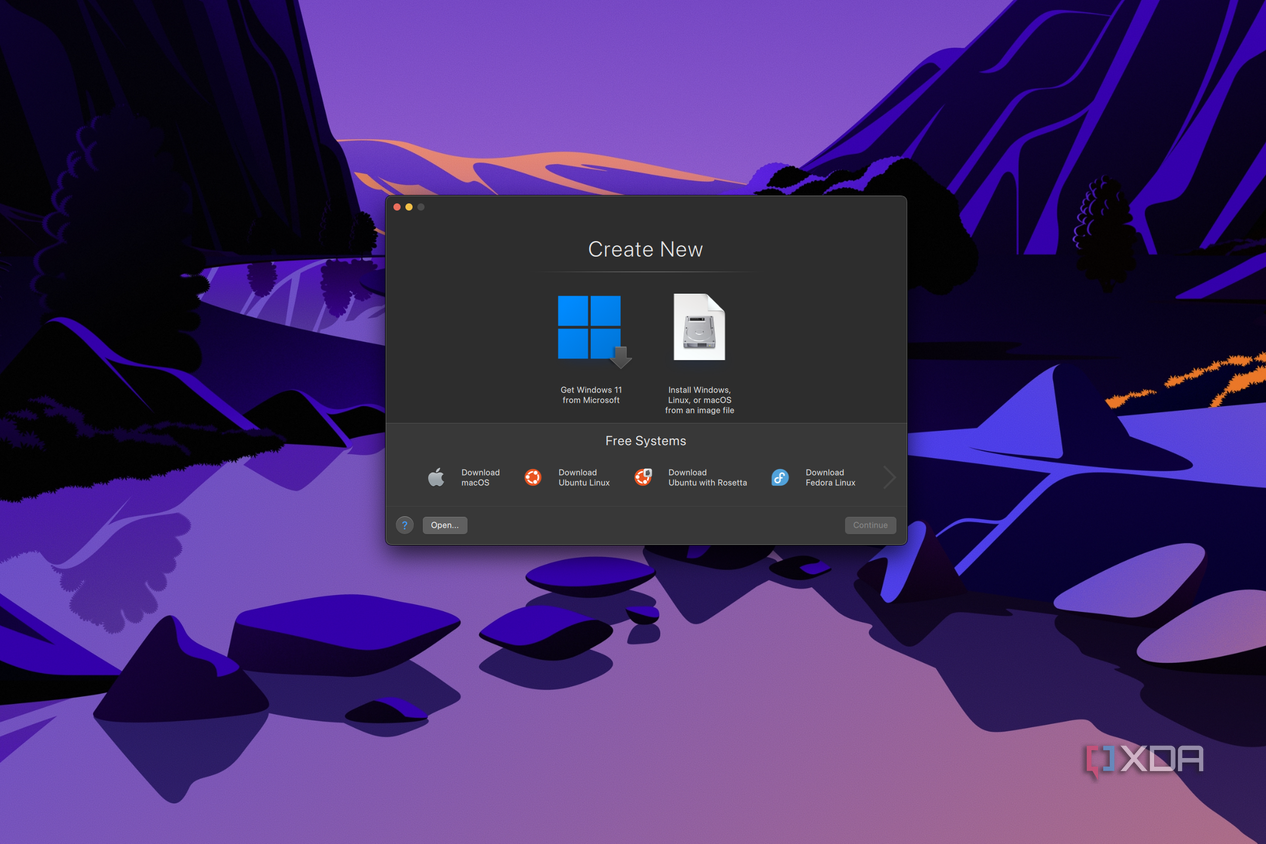This screenshot has width=1266, height=844.
Task: Close the Create New window
Action: pyautogui.click(x=397, y=207)
